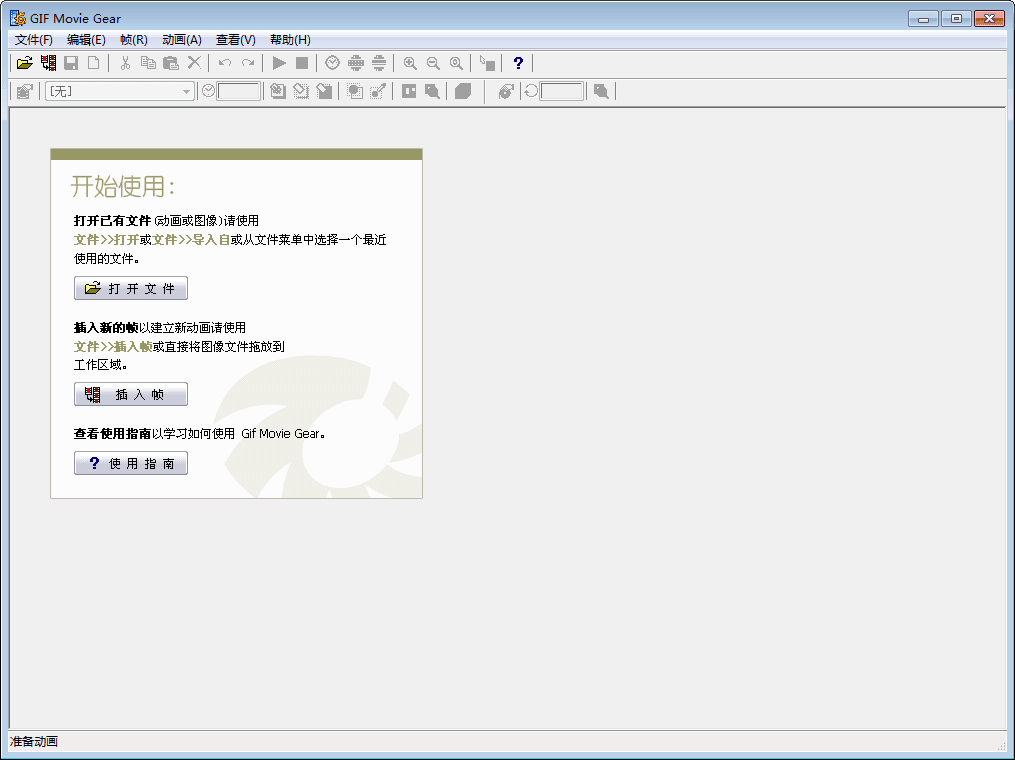Screen dimensions: 1015x760
Task: Click the zoom in magnifier icon
Action: (410, 63)
